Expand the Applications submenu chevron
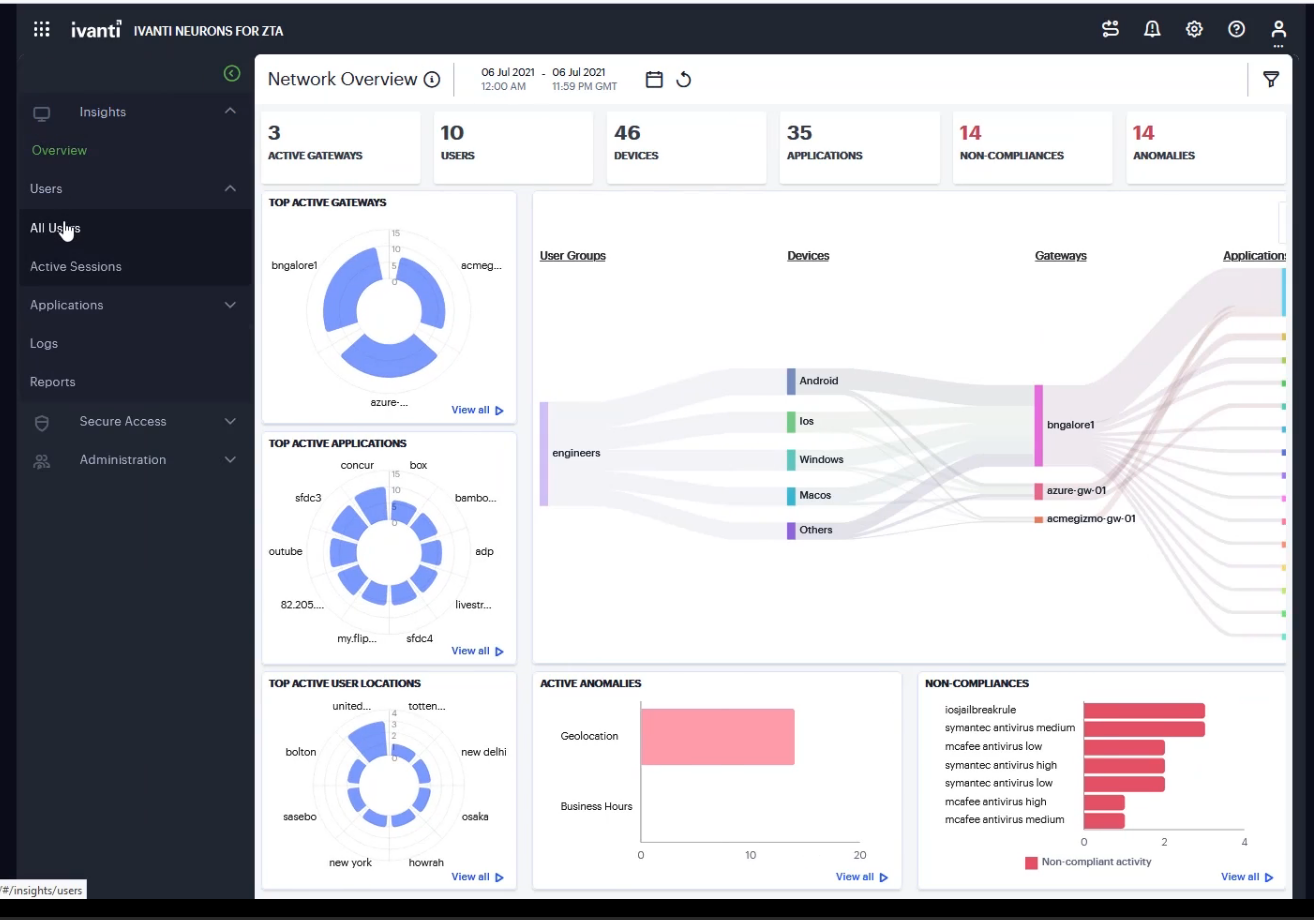This screenshot has height=920, width=1314. coord(230,305)
